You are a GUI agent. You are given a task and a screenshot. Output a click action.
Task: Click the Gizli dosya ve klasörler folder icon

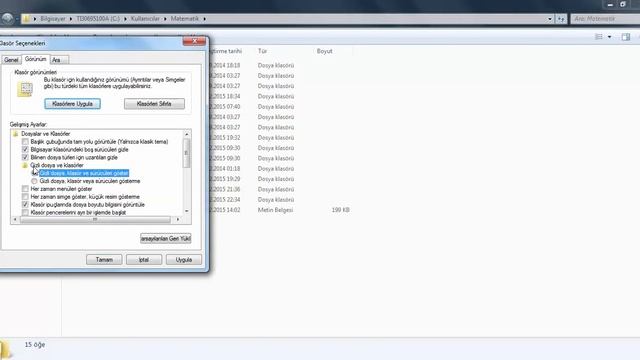(x=24, y=165)
